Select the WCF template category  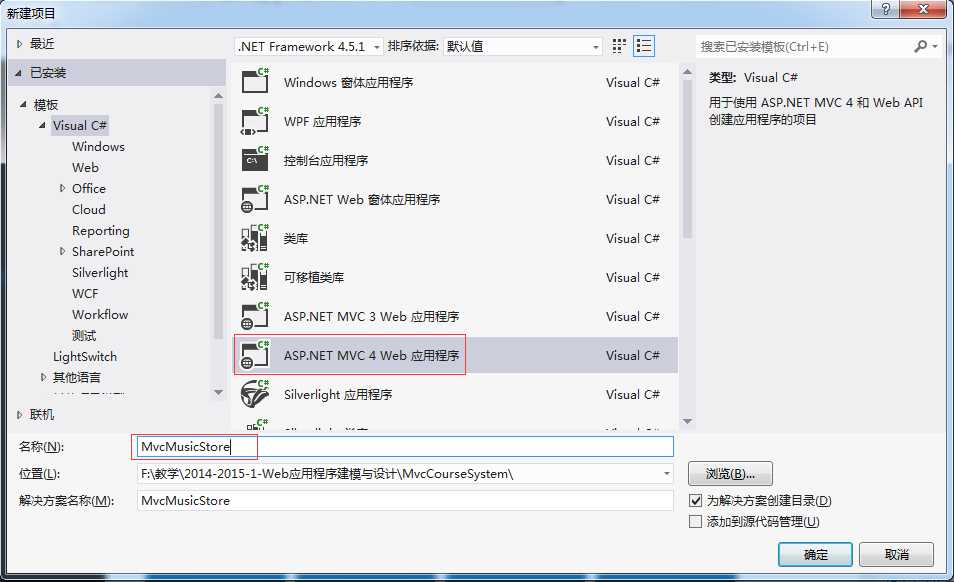click(x=85, y=294)
